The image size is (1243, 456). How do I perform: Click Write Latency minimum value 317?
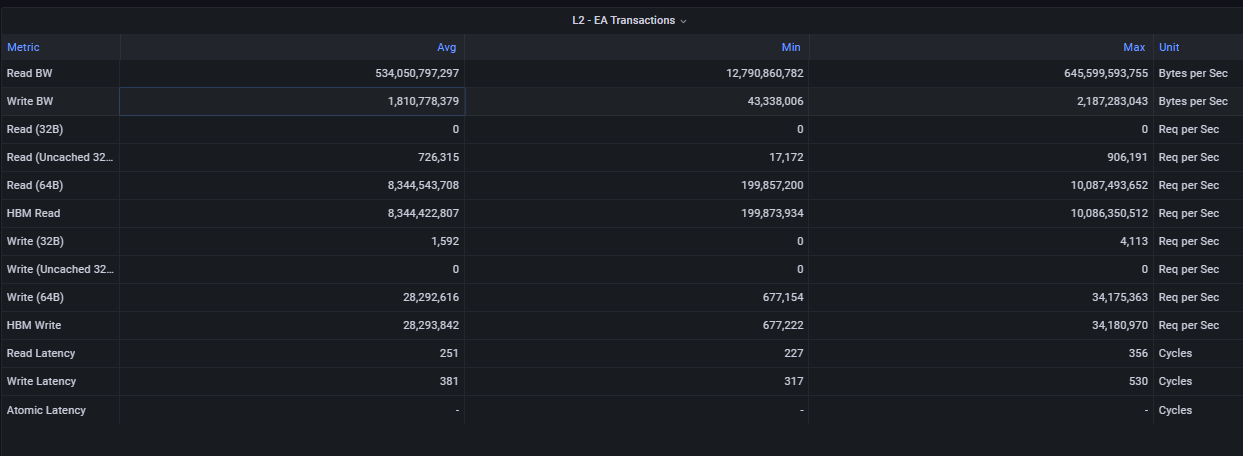coord(794,381)
